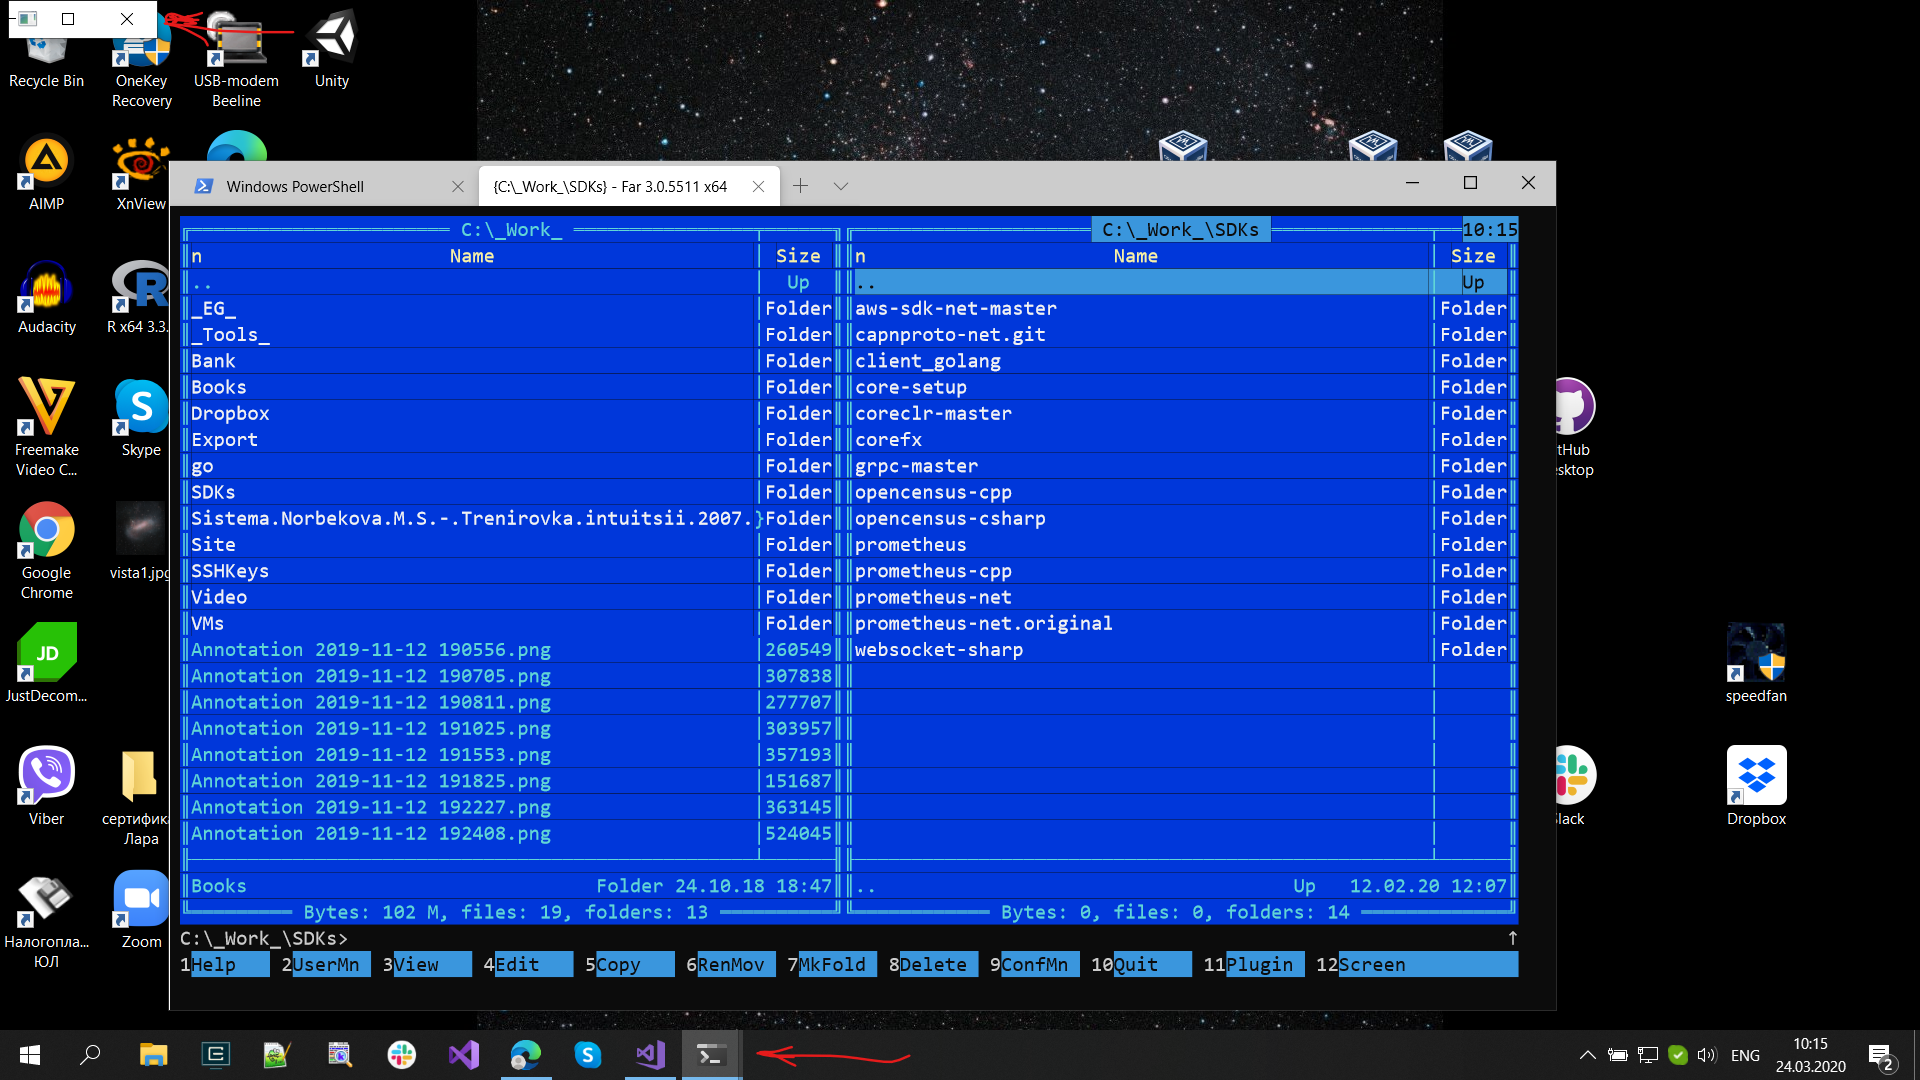Screen dimensions: 1920x1080
Task: Open AIMP audio player
Action: click(46, 160)
